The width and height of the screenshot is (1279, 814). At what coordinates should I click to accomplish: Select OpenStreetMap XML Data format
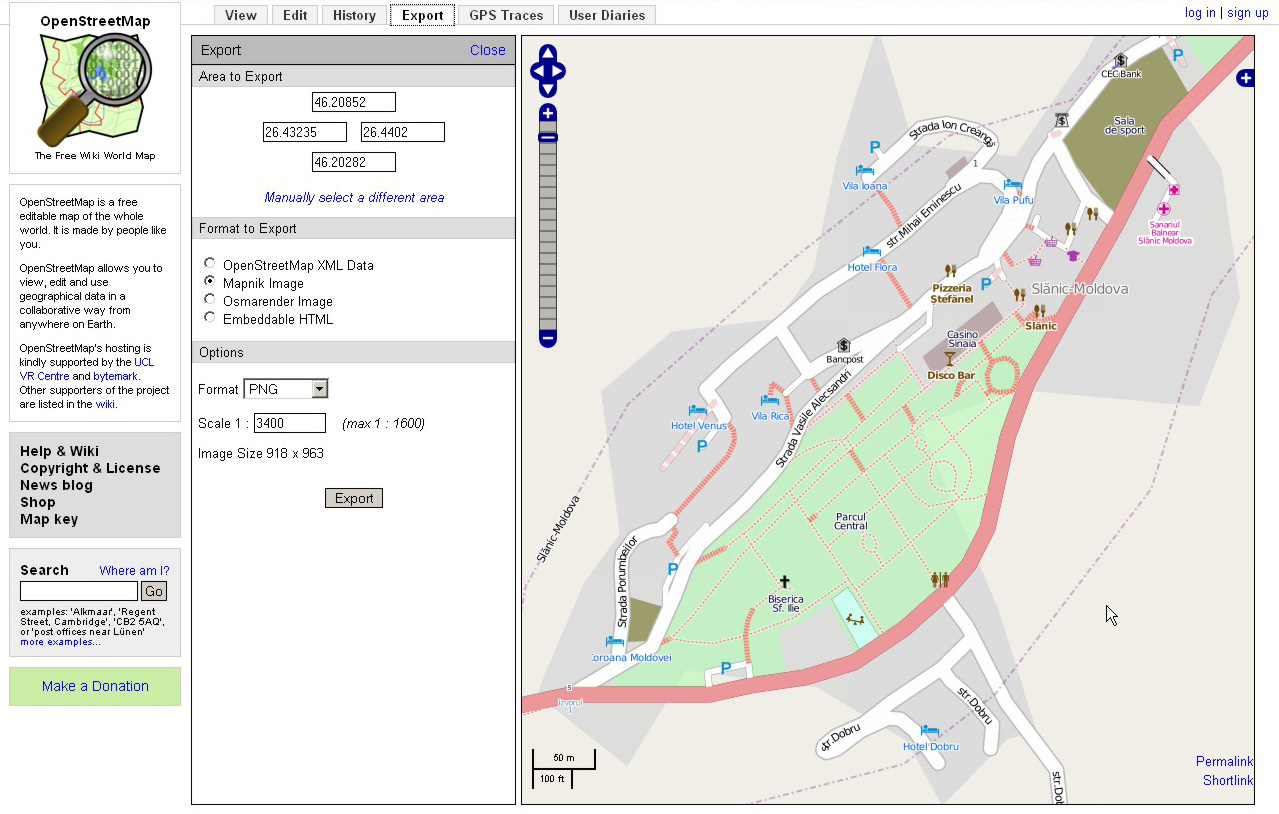pos(209,264)
